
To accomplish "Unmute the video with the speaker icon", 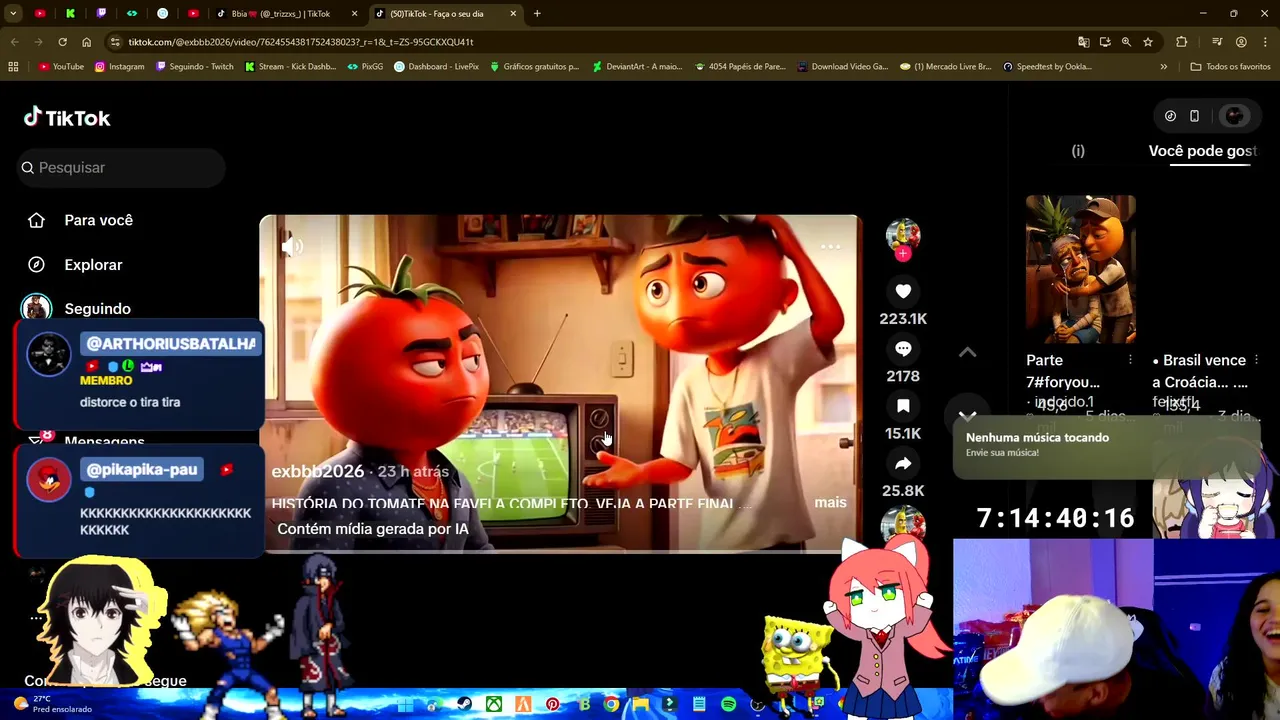I will click(292, 246).
